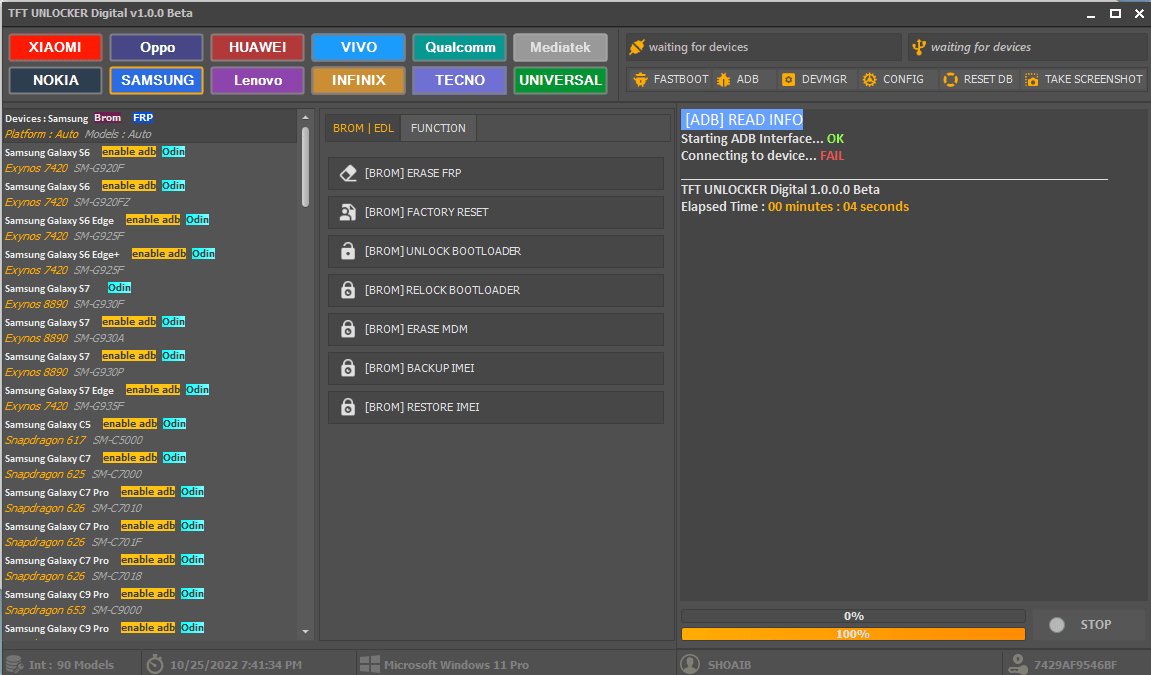Run the BROM ERASE FRP function
Image resolution: width=1151 pixels, height=675 pixels.
(495, 173)
